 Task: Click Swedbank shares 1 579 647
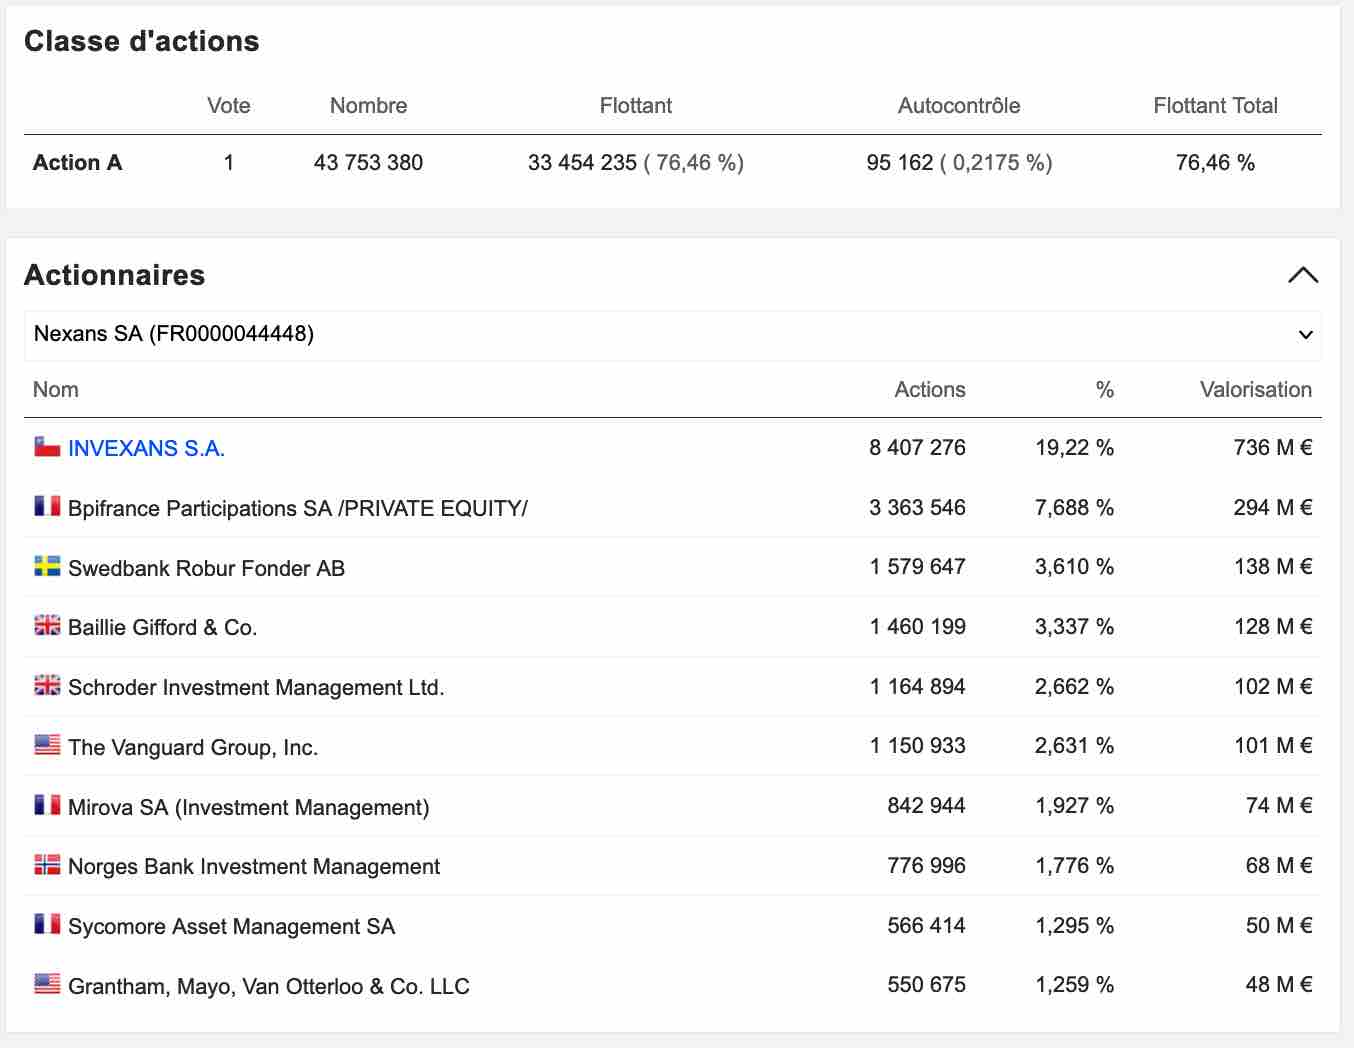(x=917, y=567)
